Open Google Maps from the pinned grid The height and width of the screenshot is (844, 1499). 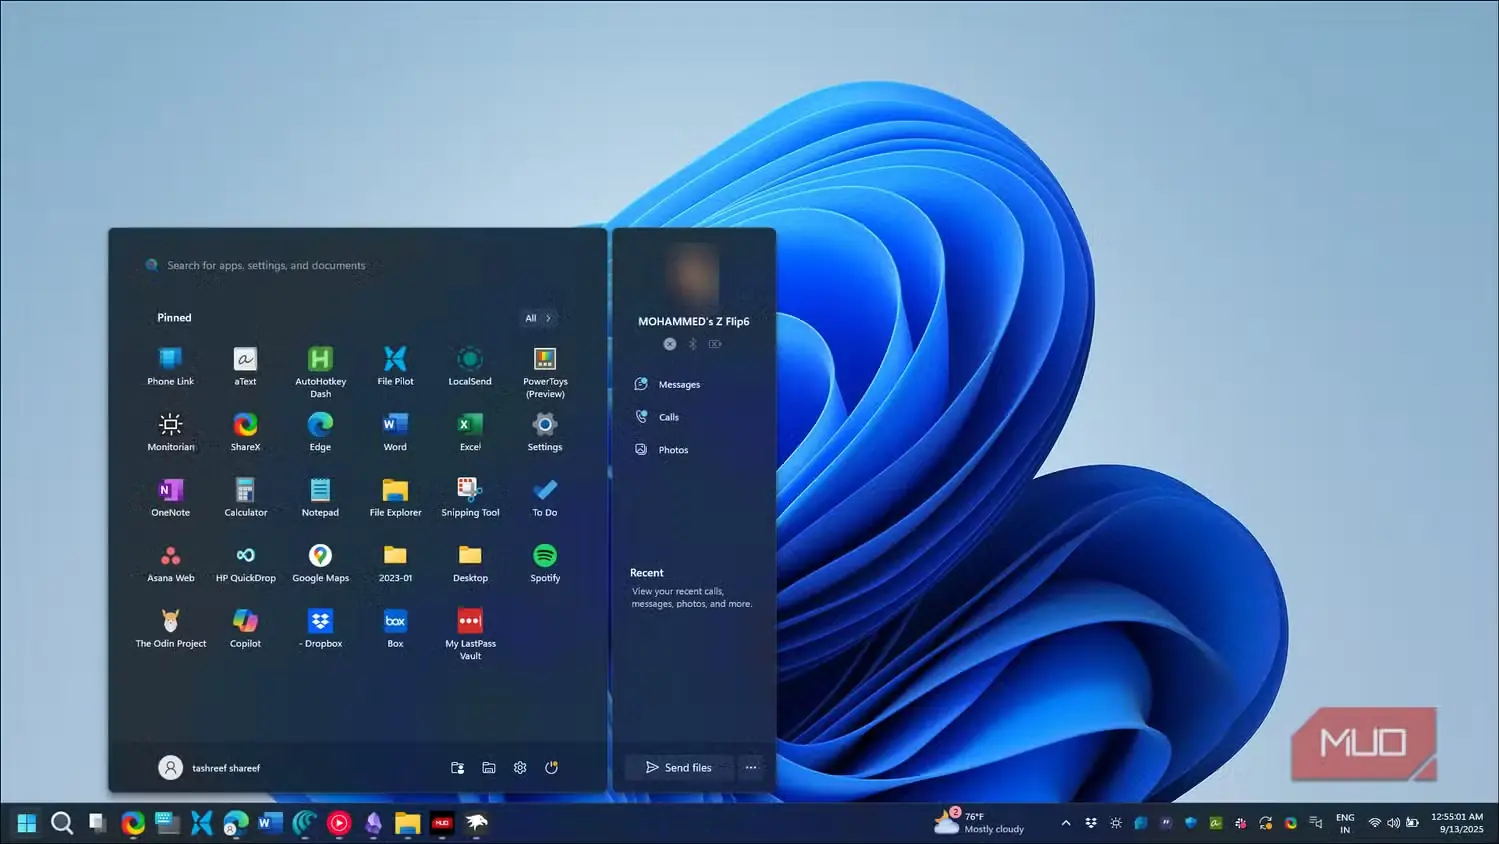tap(320, 563)
